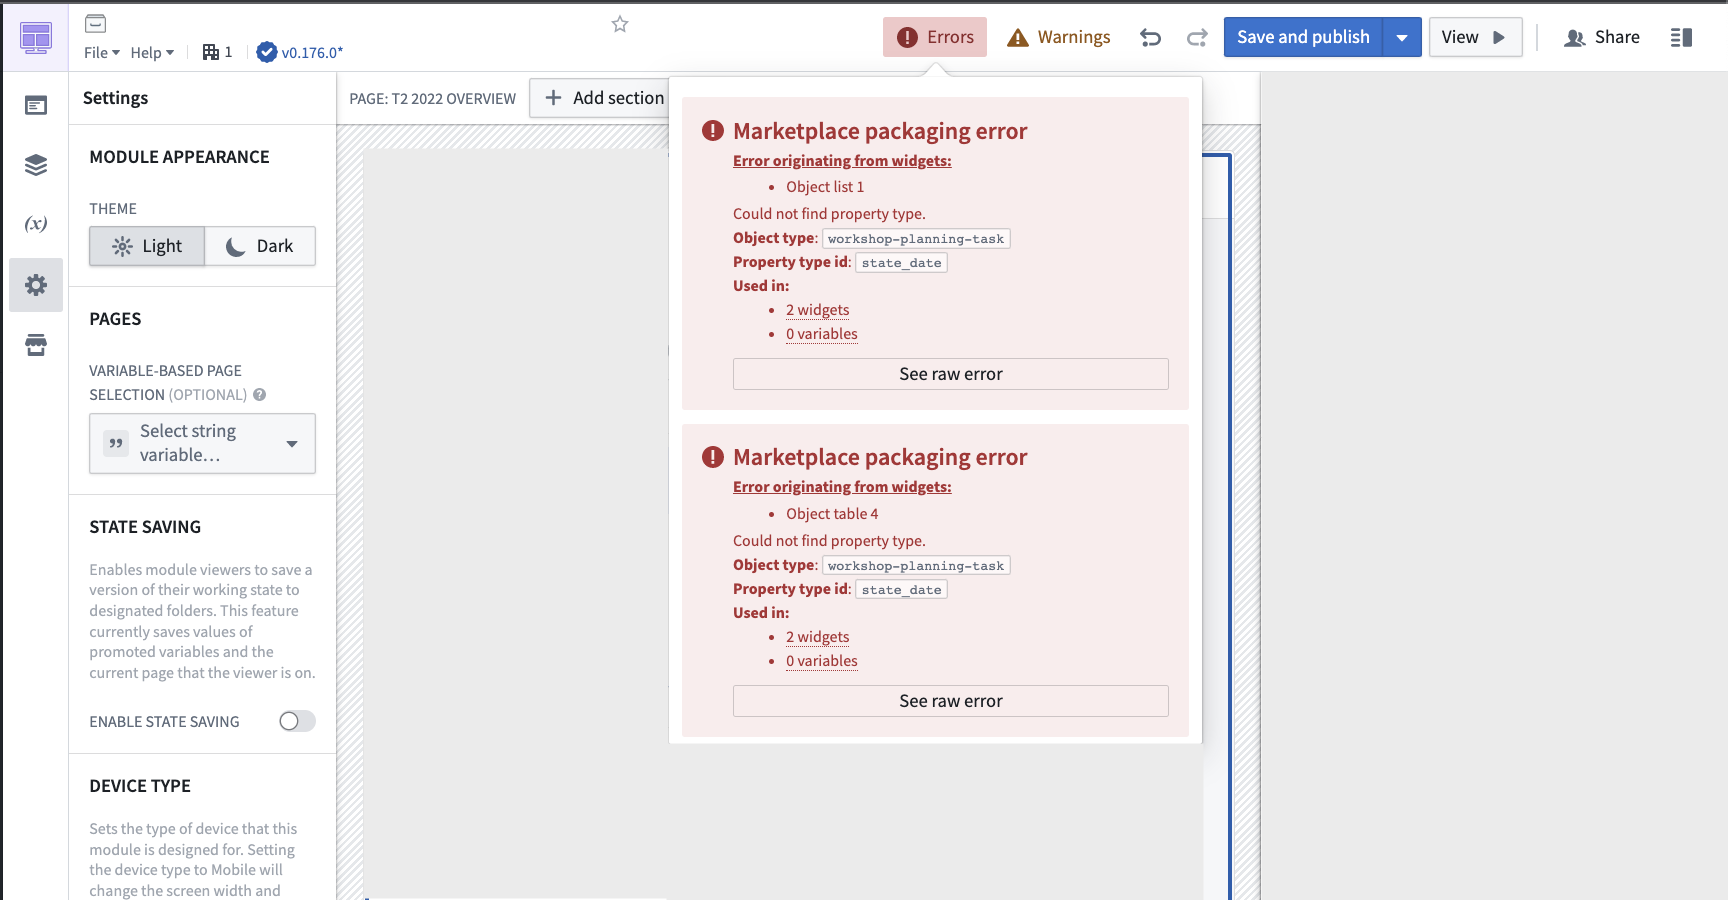Star this module as favorite
This screenshot has width=1728, height=900.
click(x=620, y=24)
